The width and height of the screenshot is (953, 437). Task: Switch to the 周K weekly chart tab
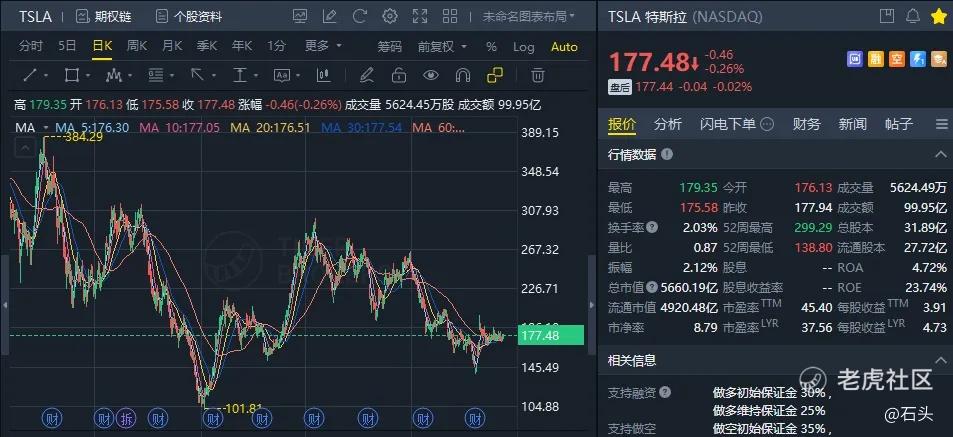(137, 46)
